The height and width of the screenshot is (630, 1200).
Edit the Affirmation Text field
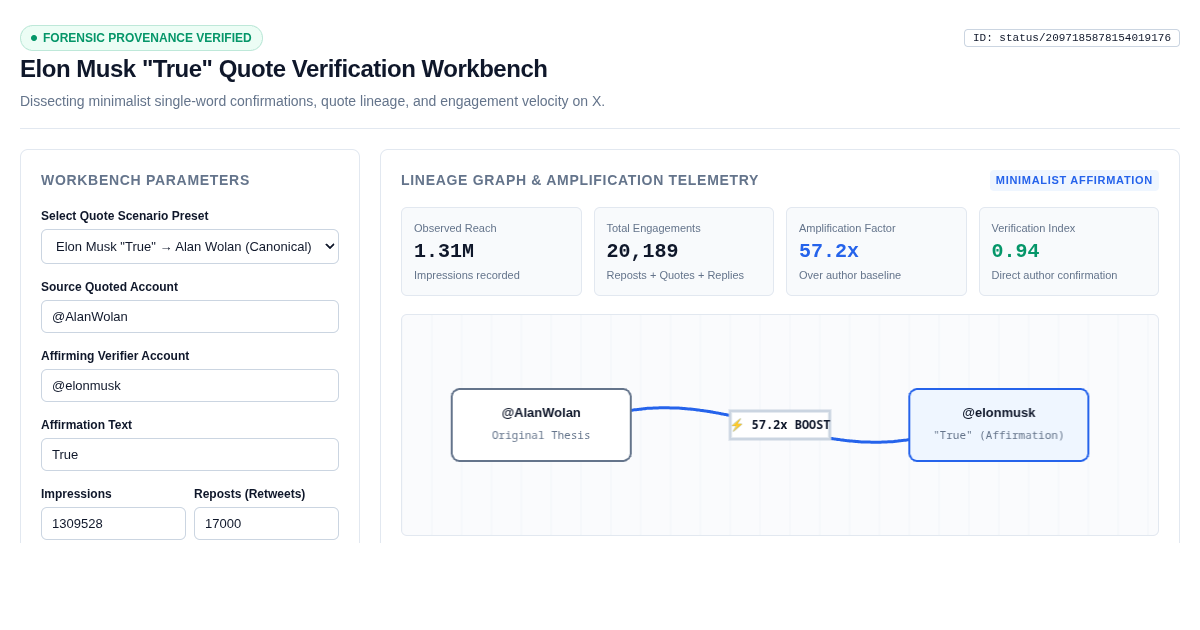point(190,454)
